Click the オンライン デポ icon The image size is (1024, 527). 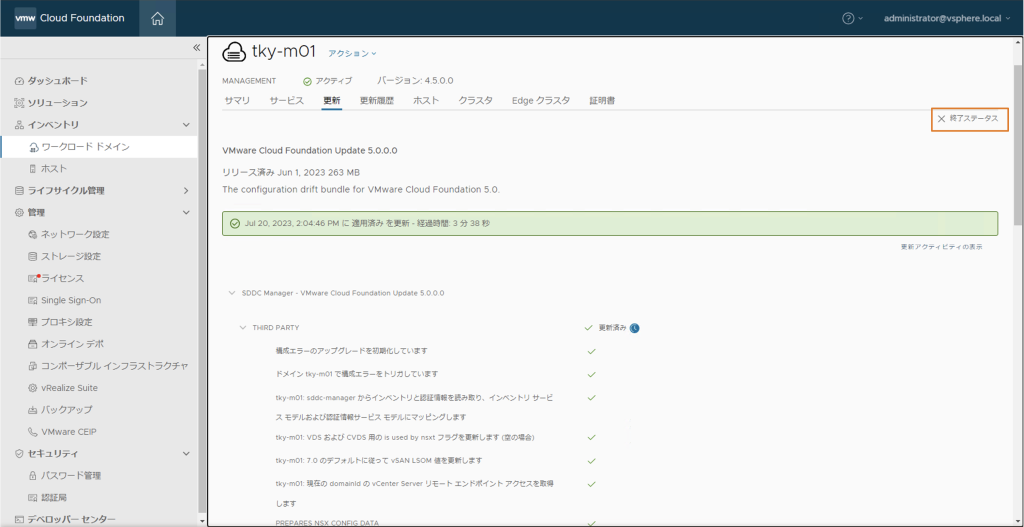tap(33, 344)
